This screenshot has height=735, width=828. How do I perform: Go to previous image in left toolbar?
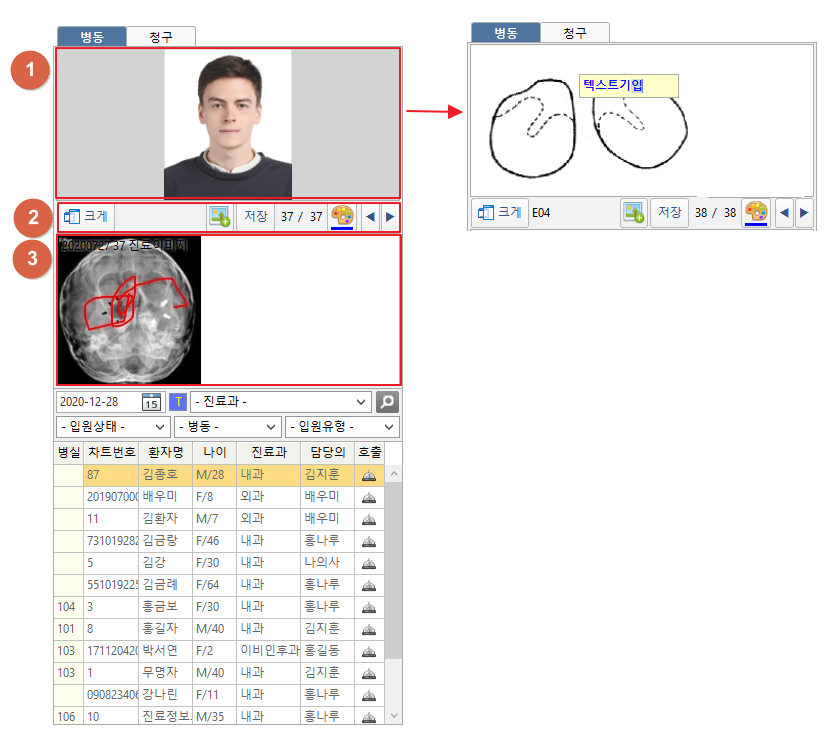[369, 216]
